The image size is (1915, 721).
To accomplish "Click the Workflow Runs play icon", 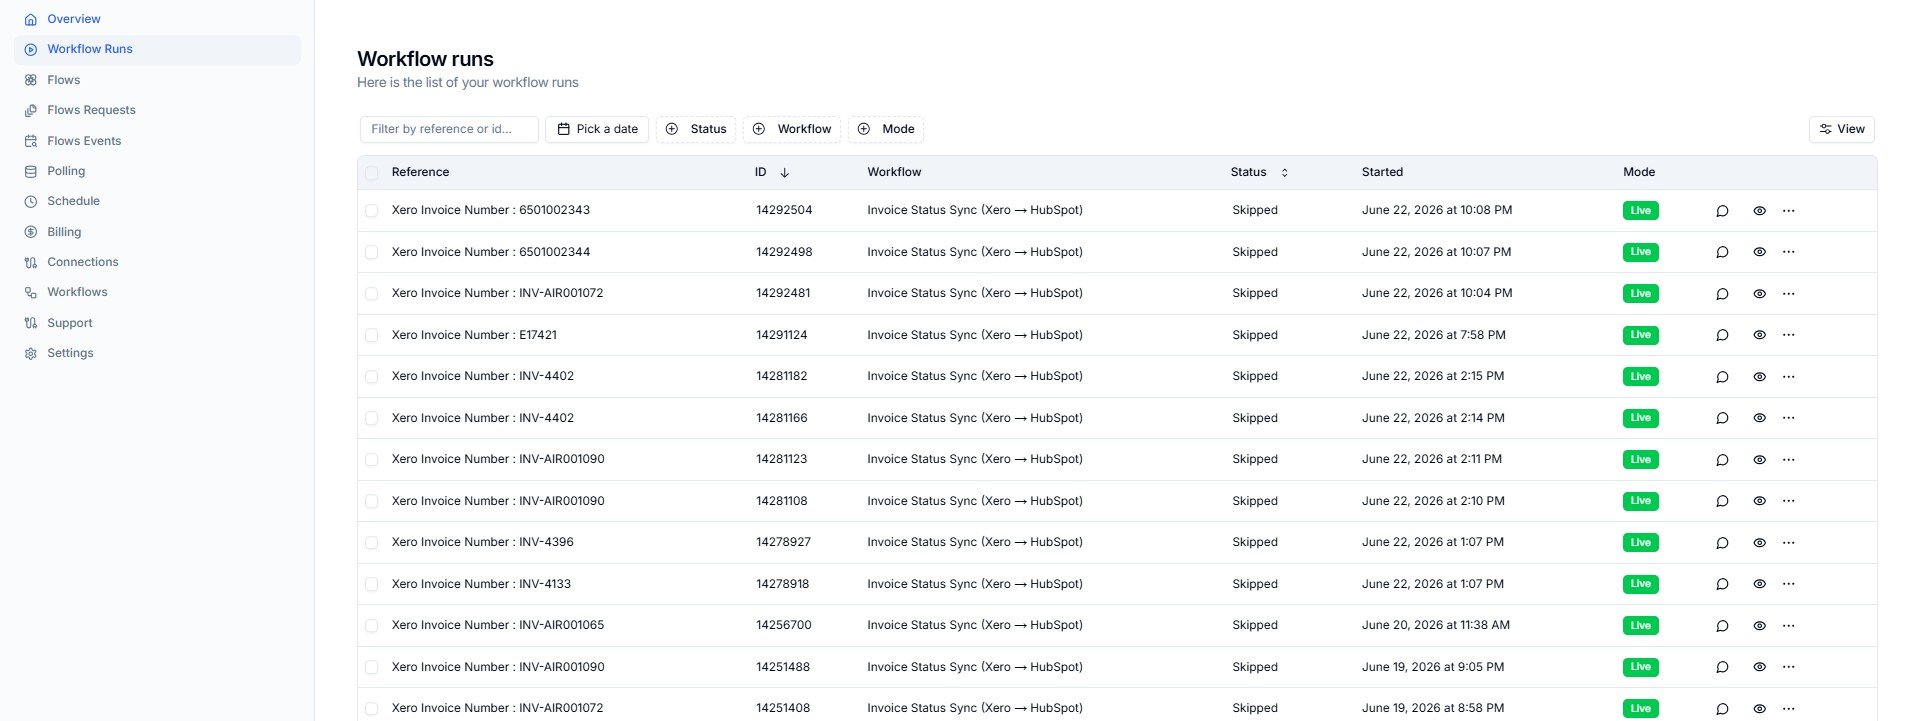I will (x=30, y=49).
